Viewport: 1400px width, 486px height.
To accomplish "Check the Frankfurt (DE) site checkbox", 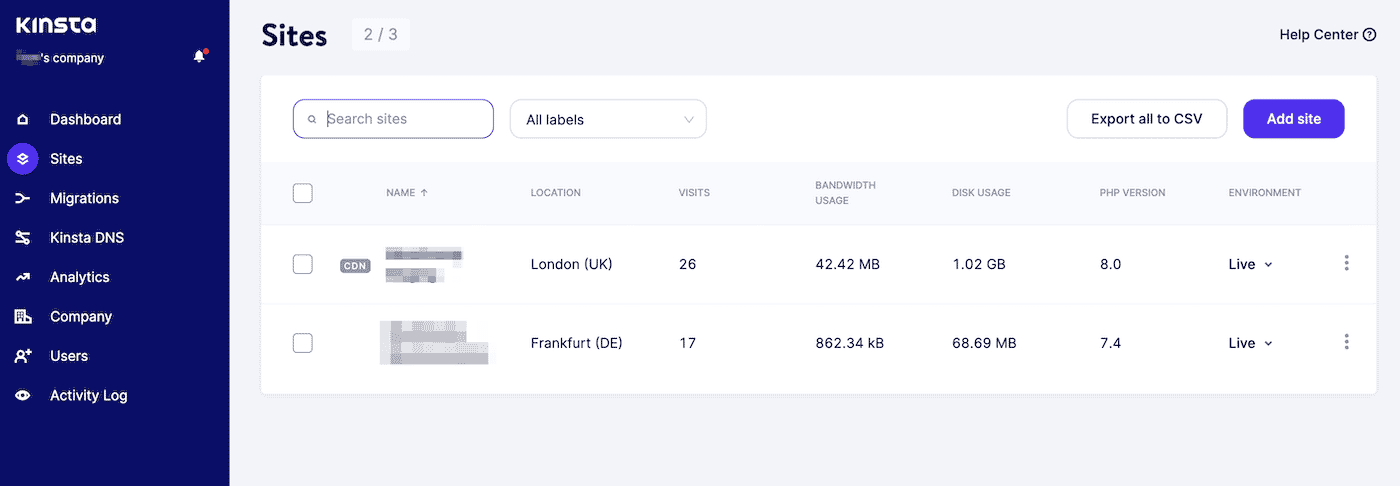I will (x=303, y=343).
